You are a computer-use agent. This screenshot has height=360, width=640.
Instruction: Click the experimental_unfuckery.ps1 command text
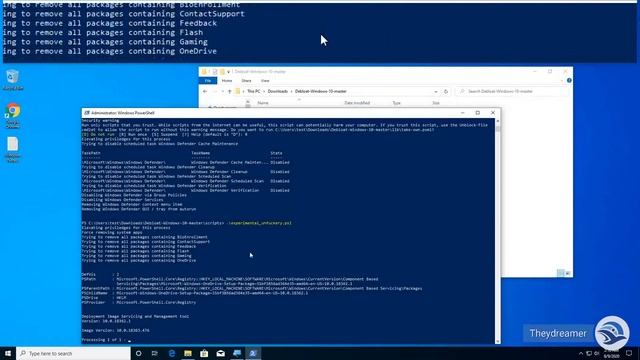click(x=260, y=223)
